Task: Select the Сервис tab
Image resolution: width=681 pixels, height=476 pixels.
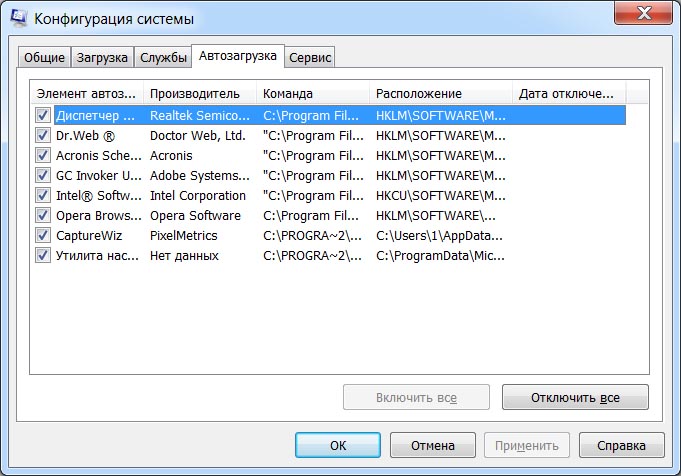Action: tap(310, 58)
